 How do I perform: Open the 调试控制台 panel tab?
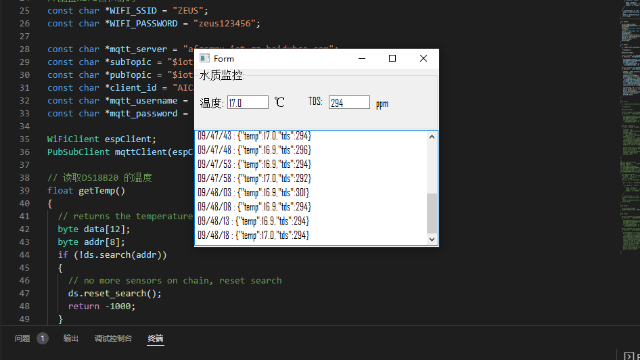click(x=113, y=338)
